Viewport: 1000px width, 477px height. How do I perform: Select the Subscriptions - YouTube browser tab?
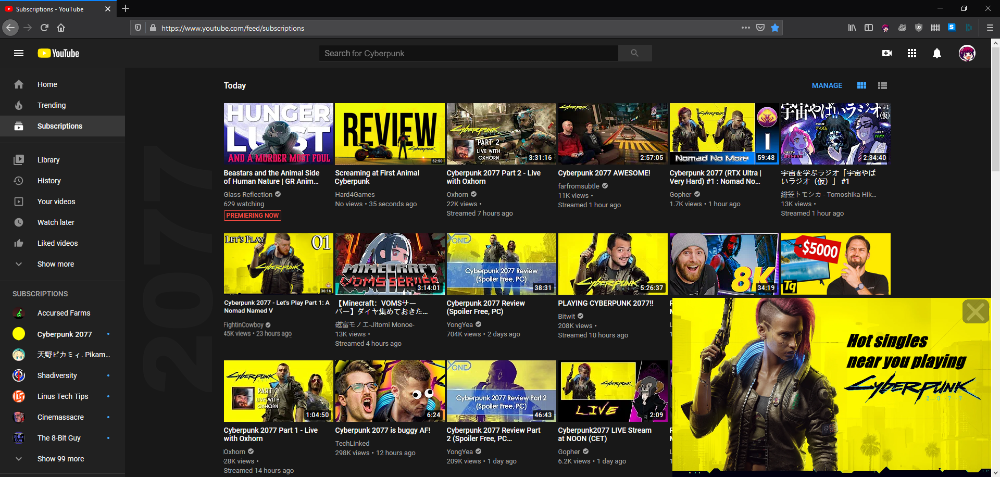click(x=59, y=9)
